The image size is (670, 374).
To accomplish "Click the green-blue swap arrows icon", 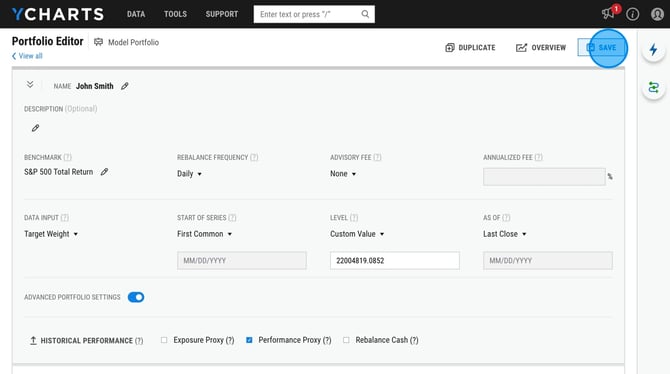I will point(653,88).
